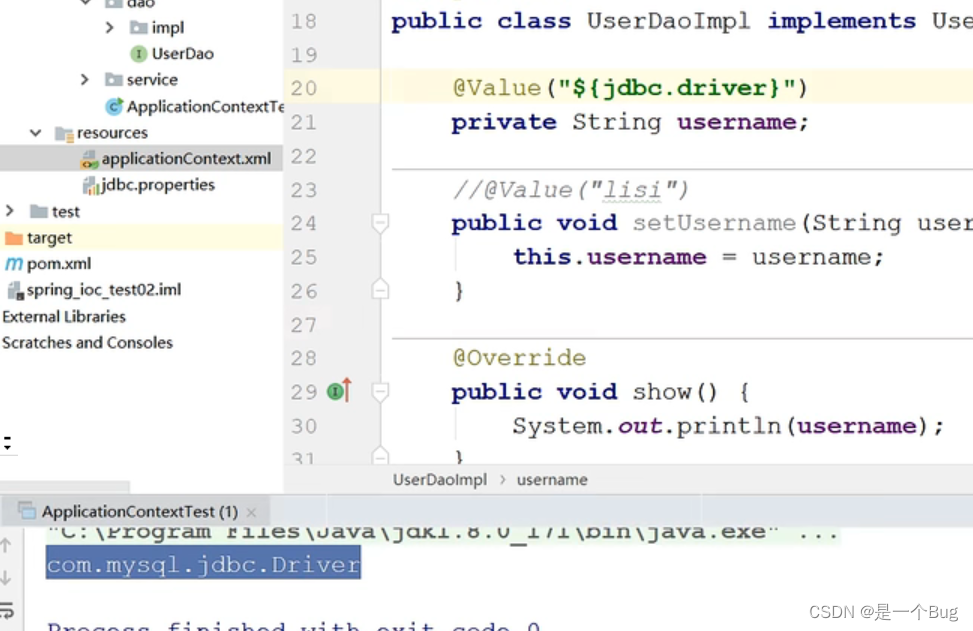Expand the service folder
Viewport: 973px width, 631px height.
click(x=85, y=79)
